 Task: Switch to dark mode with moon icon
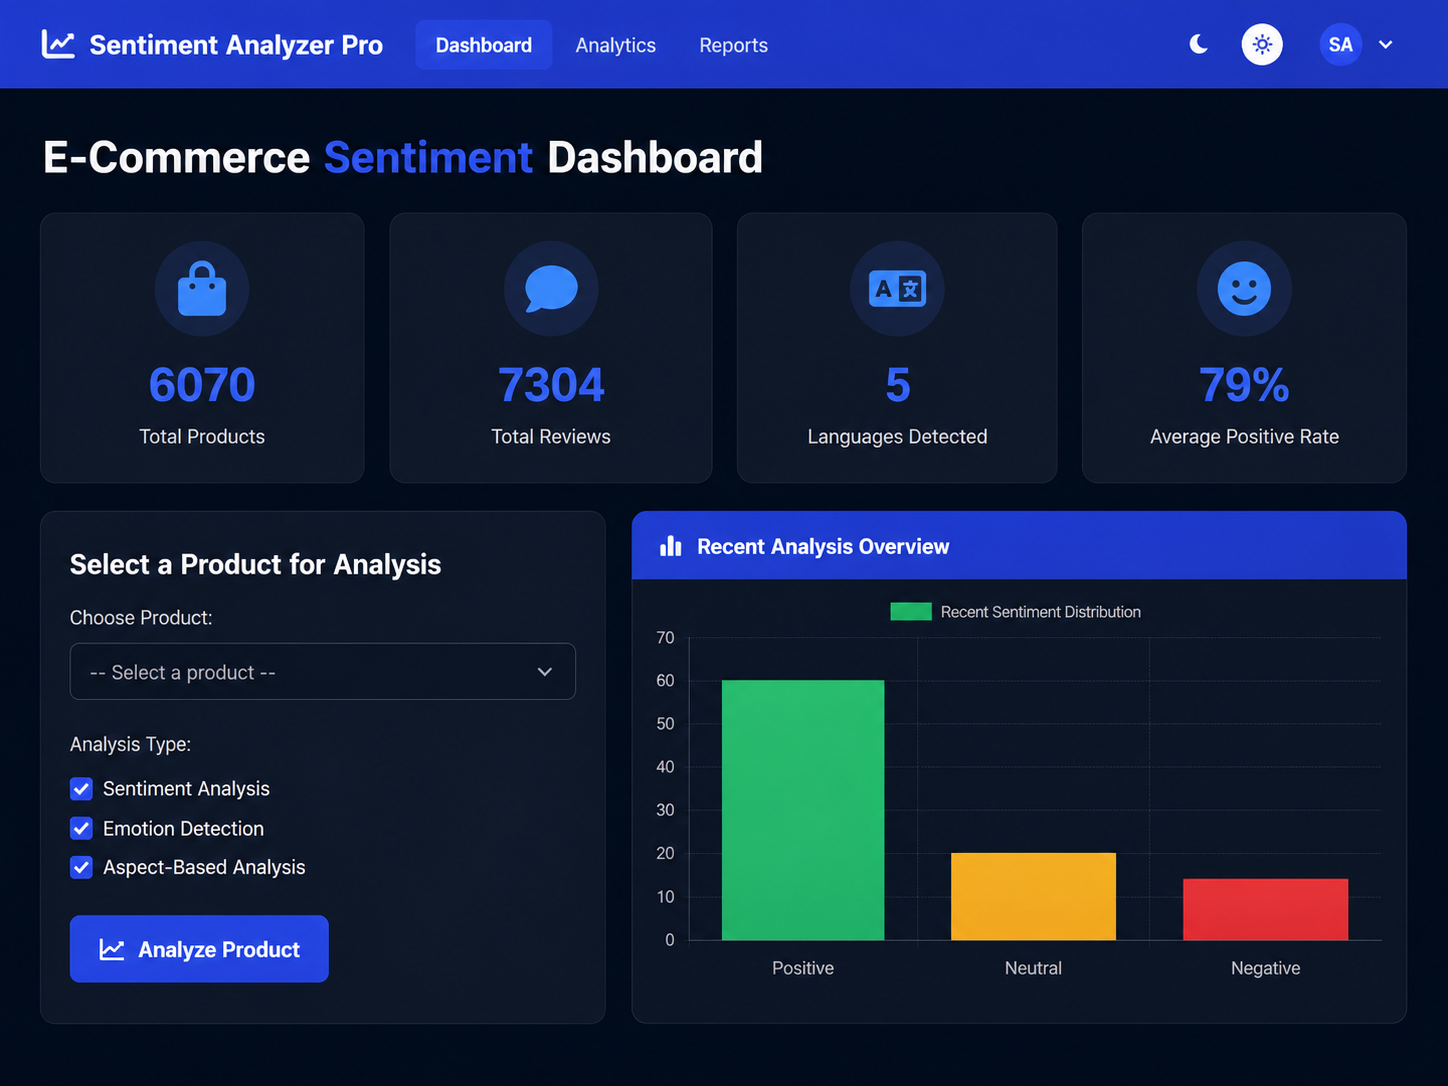coord(1198,44)
